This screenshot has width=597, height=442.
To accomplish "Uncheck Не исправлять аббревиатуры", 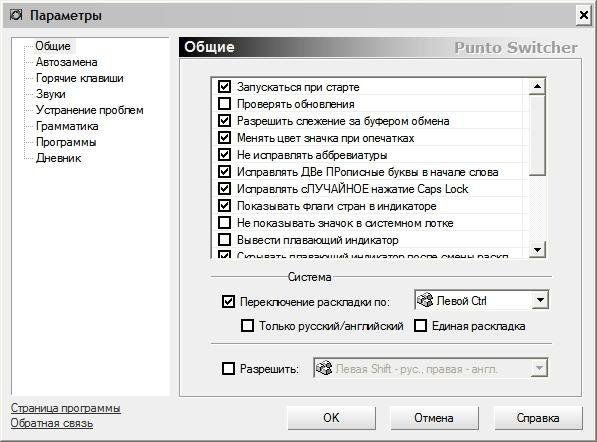I will tap(224, 155).
